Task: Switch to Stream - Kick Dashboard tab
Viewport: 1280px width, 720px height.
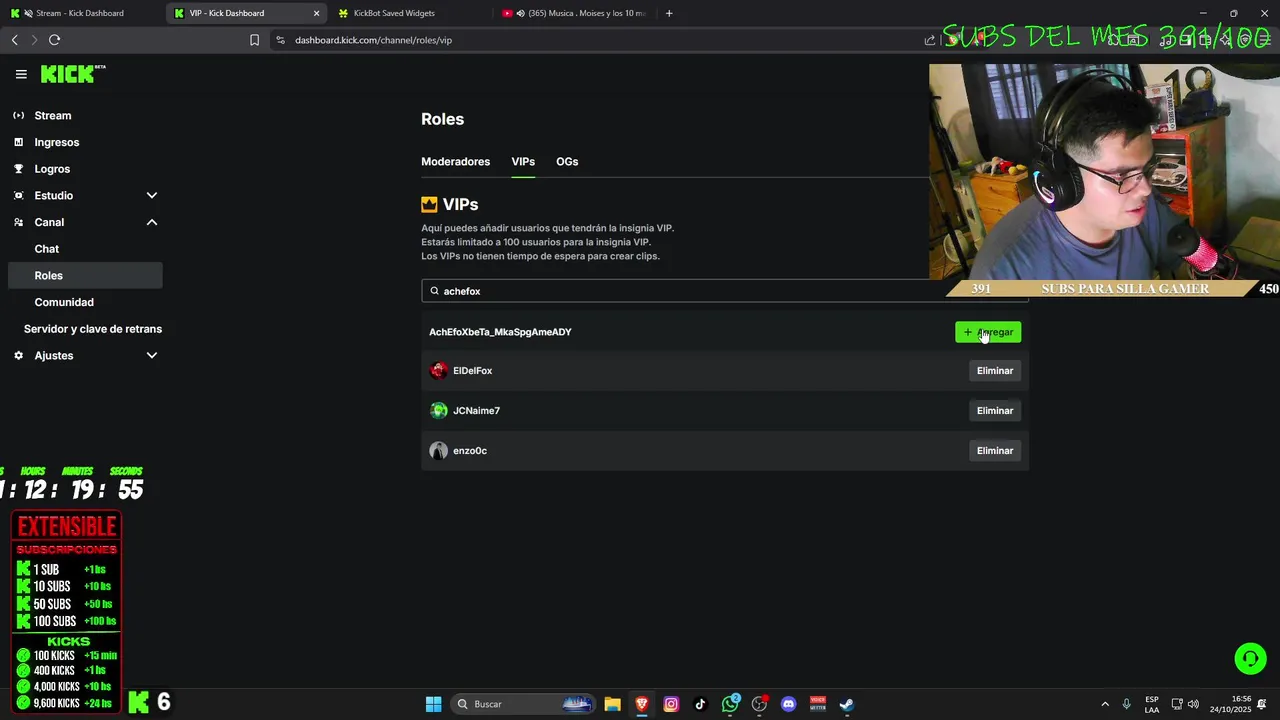Action: click(x=80, y=13)
